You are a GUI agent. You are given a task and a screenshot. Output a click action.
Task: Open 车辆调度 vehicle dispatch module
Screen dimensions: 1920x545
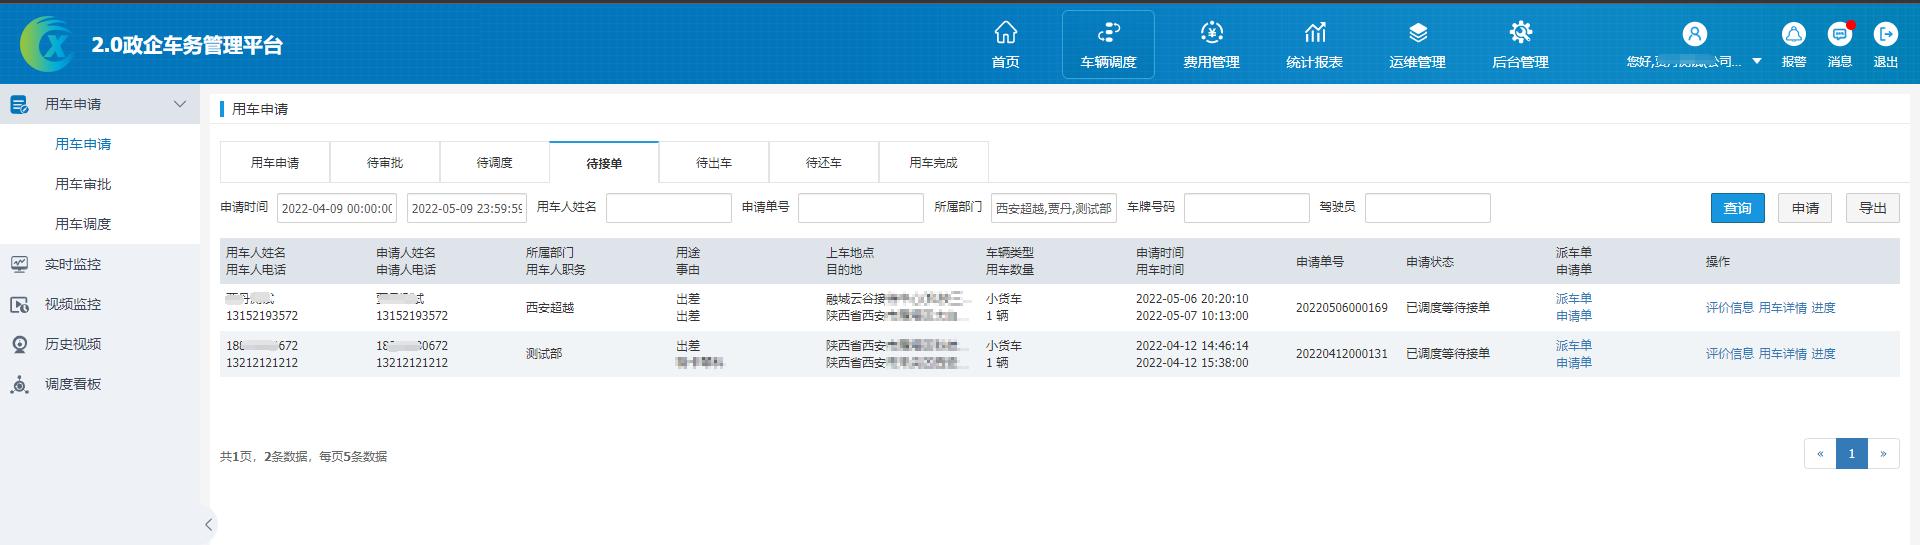point(1108,44)
